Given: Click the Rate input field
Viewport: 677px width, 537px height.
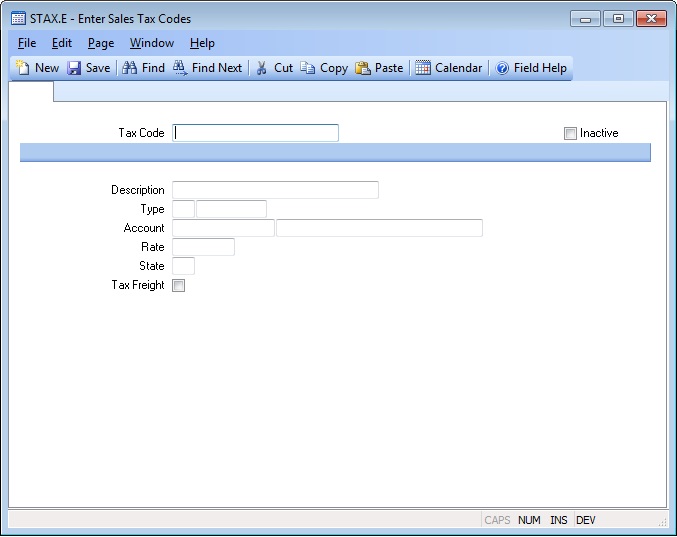Looking at the screenshot, I should (203, 247).
